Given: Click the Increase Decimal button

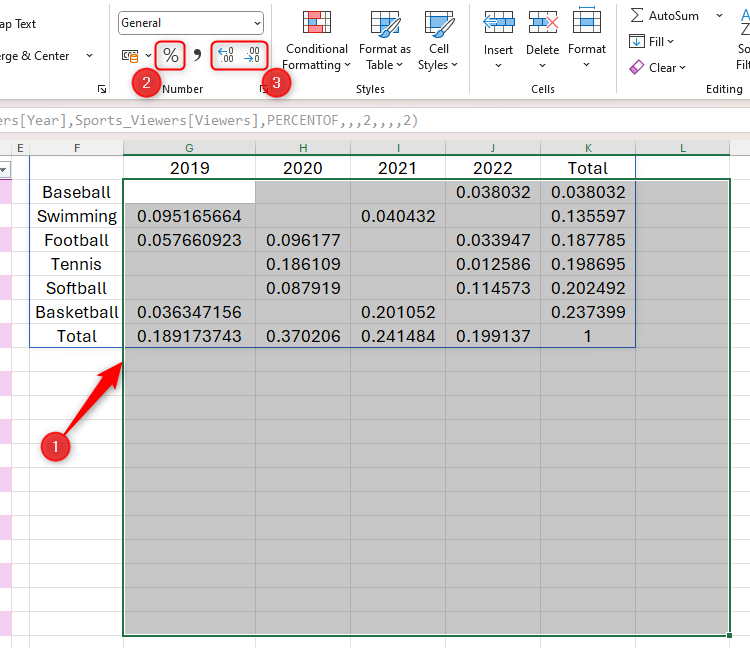Looking at the screenshot, I should click(226, 56).
